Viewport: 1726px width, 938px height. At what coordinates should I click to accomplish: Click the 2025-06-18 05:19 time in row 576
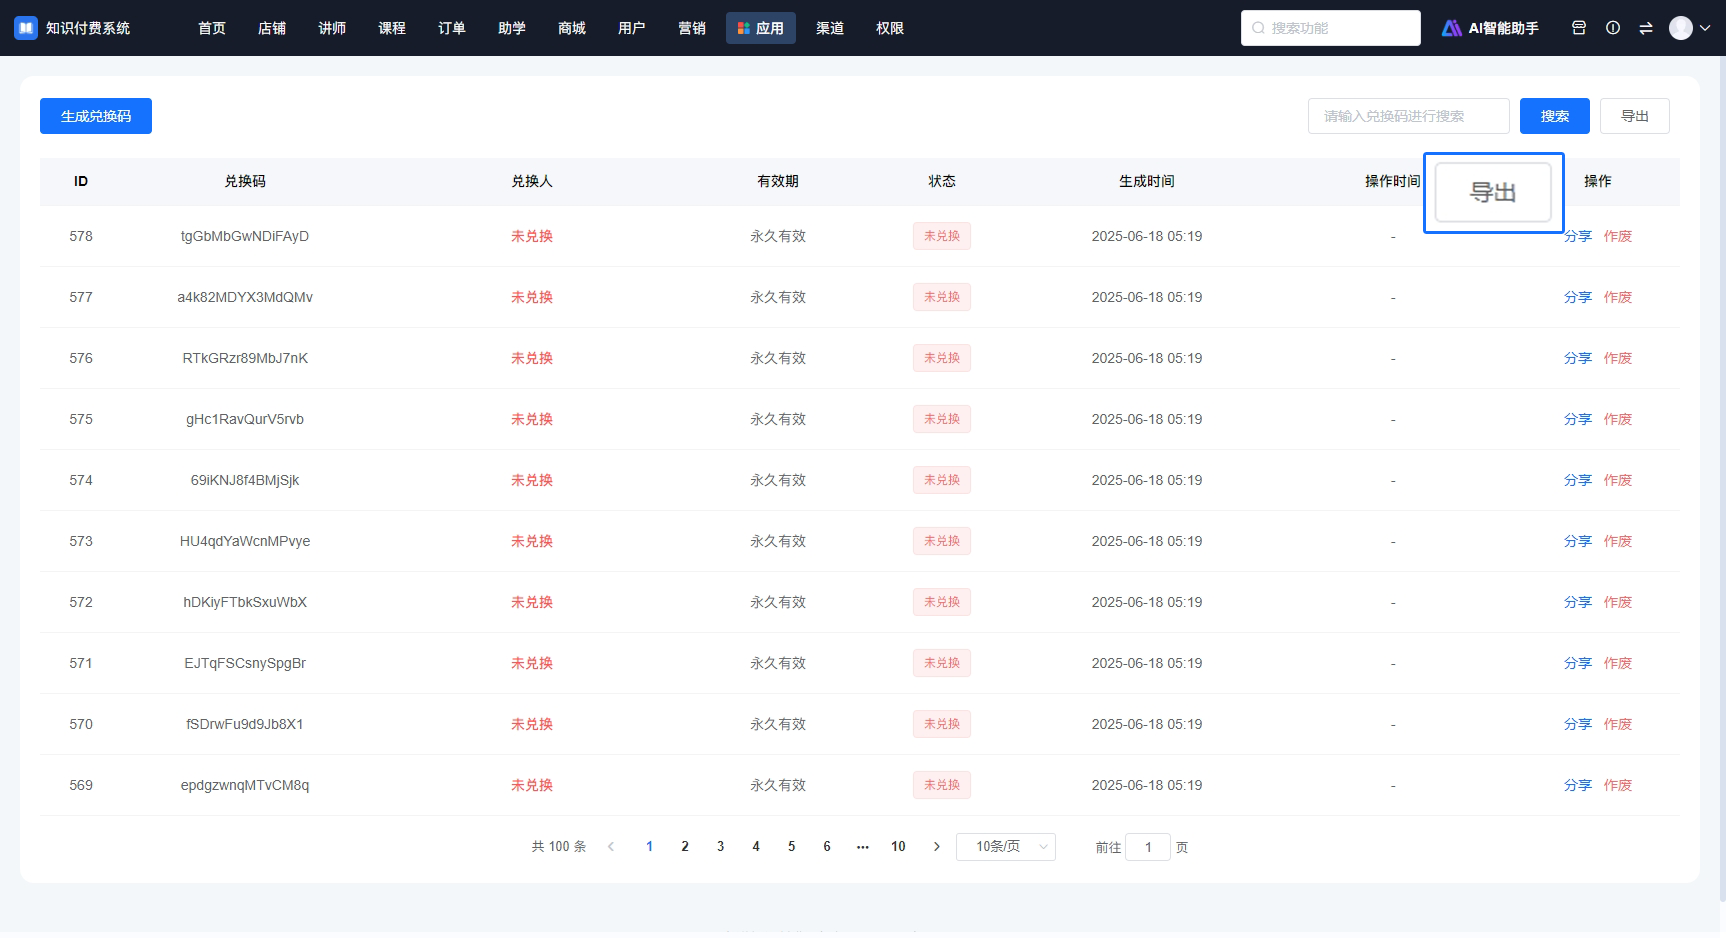1147,358
